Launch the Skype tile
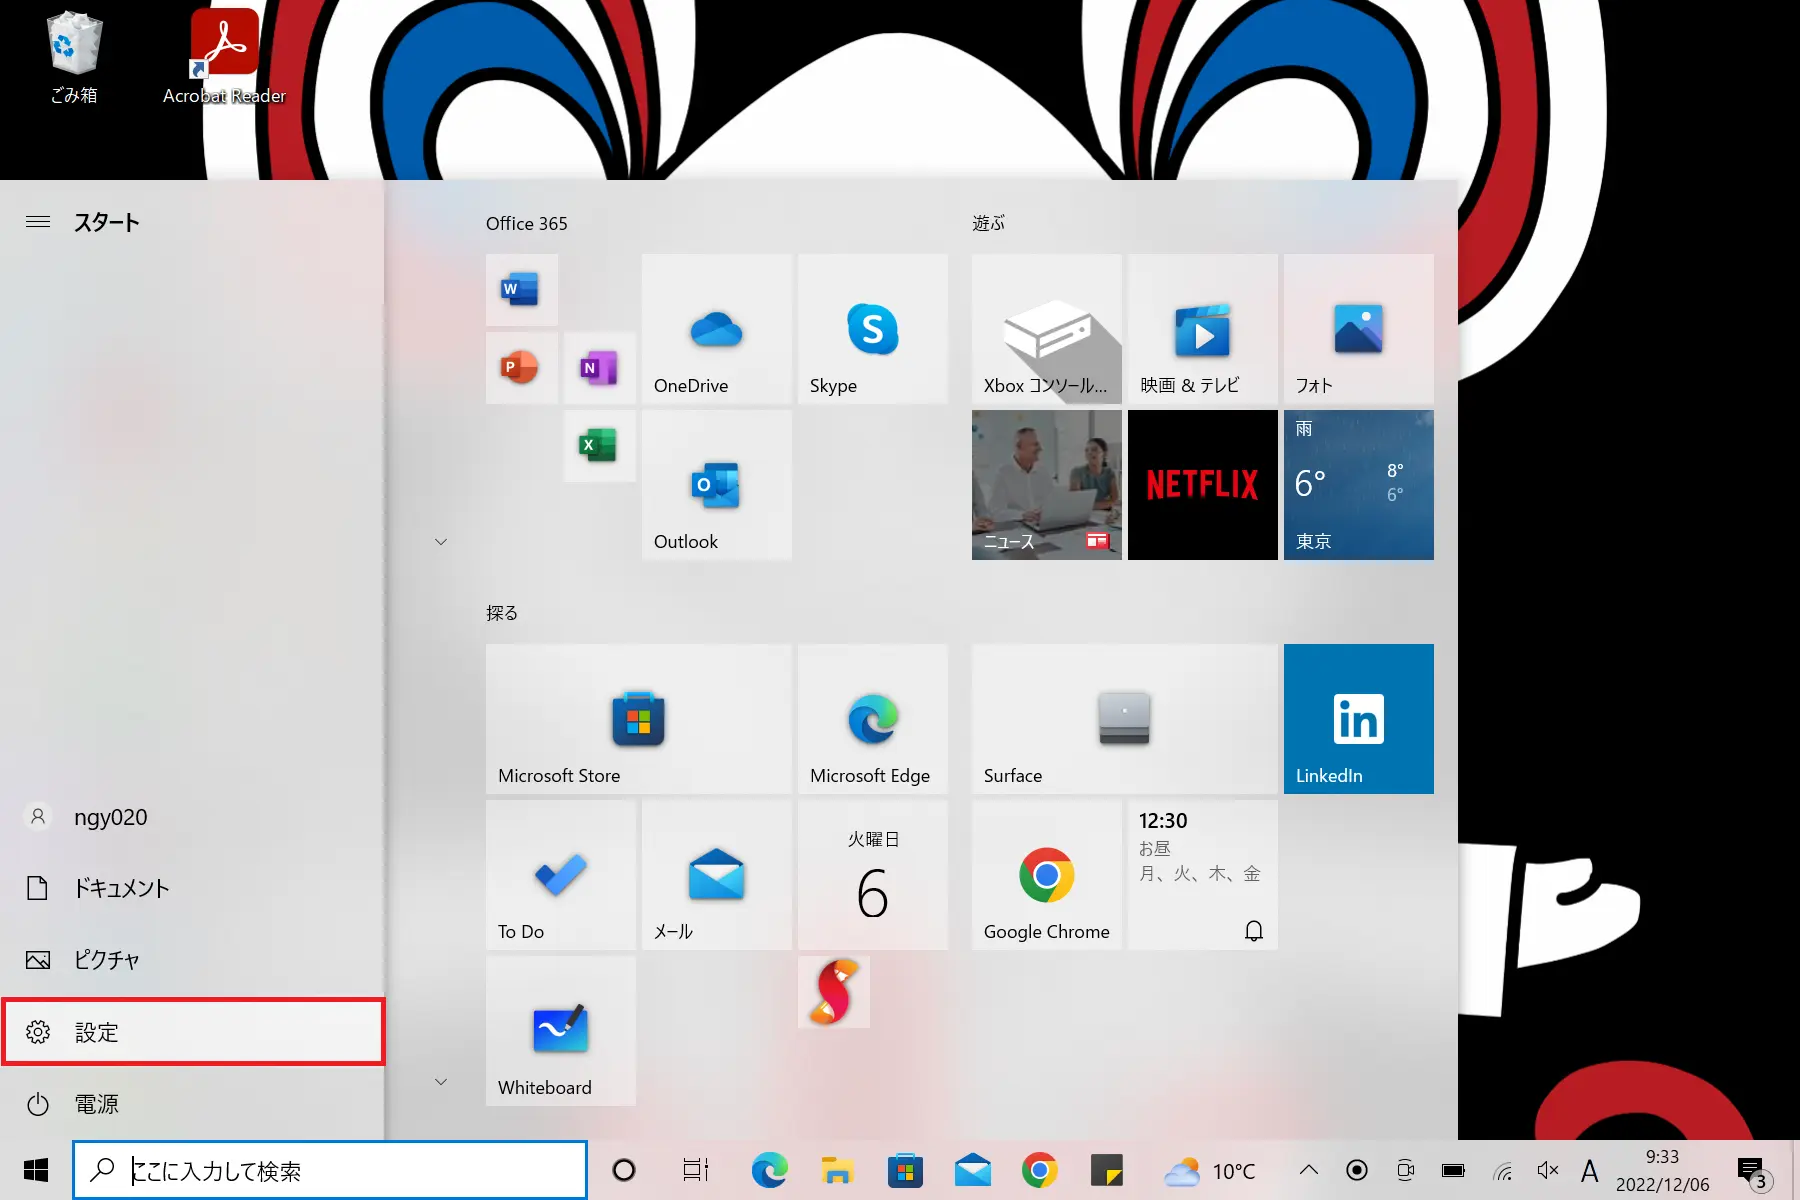The width and height of the screenshot is (1800, 1200). point(873,329)
